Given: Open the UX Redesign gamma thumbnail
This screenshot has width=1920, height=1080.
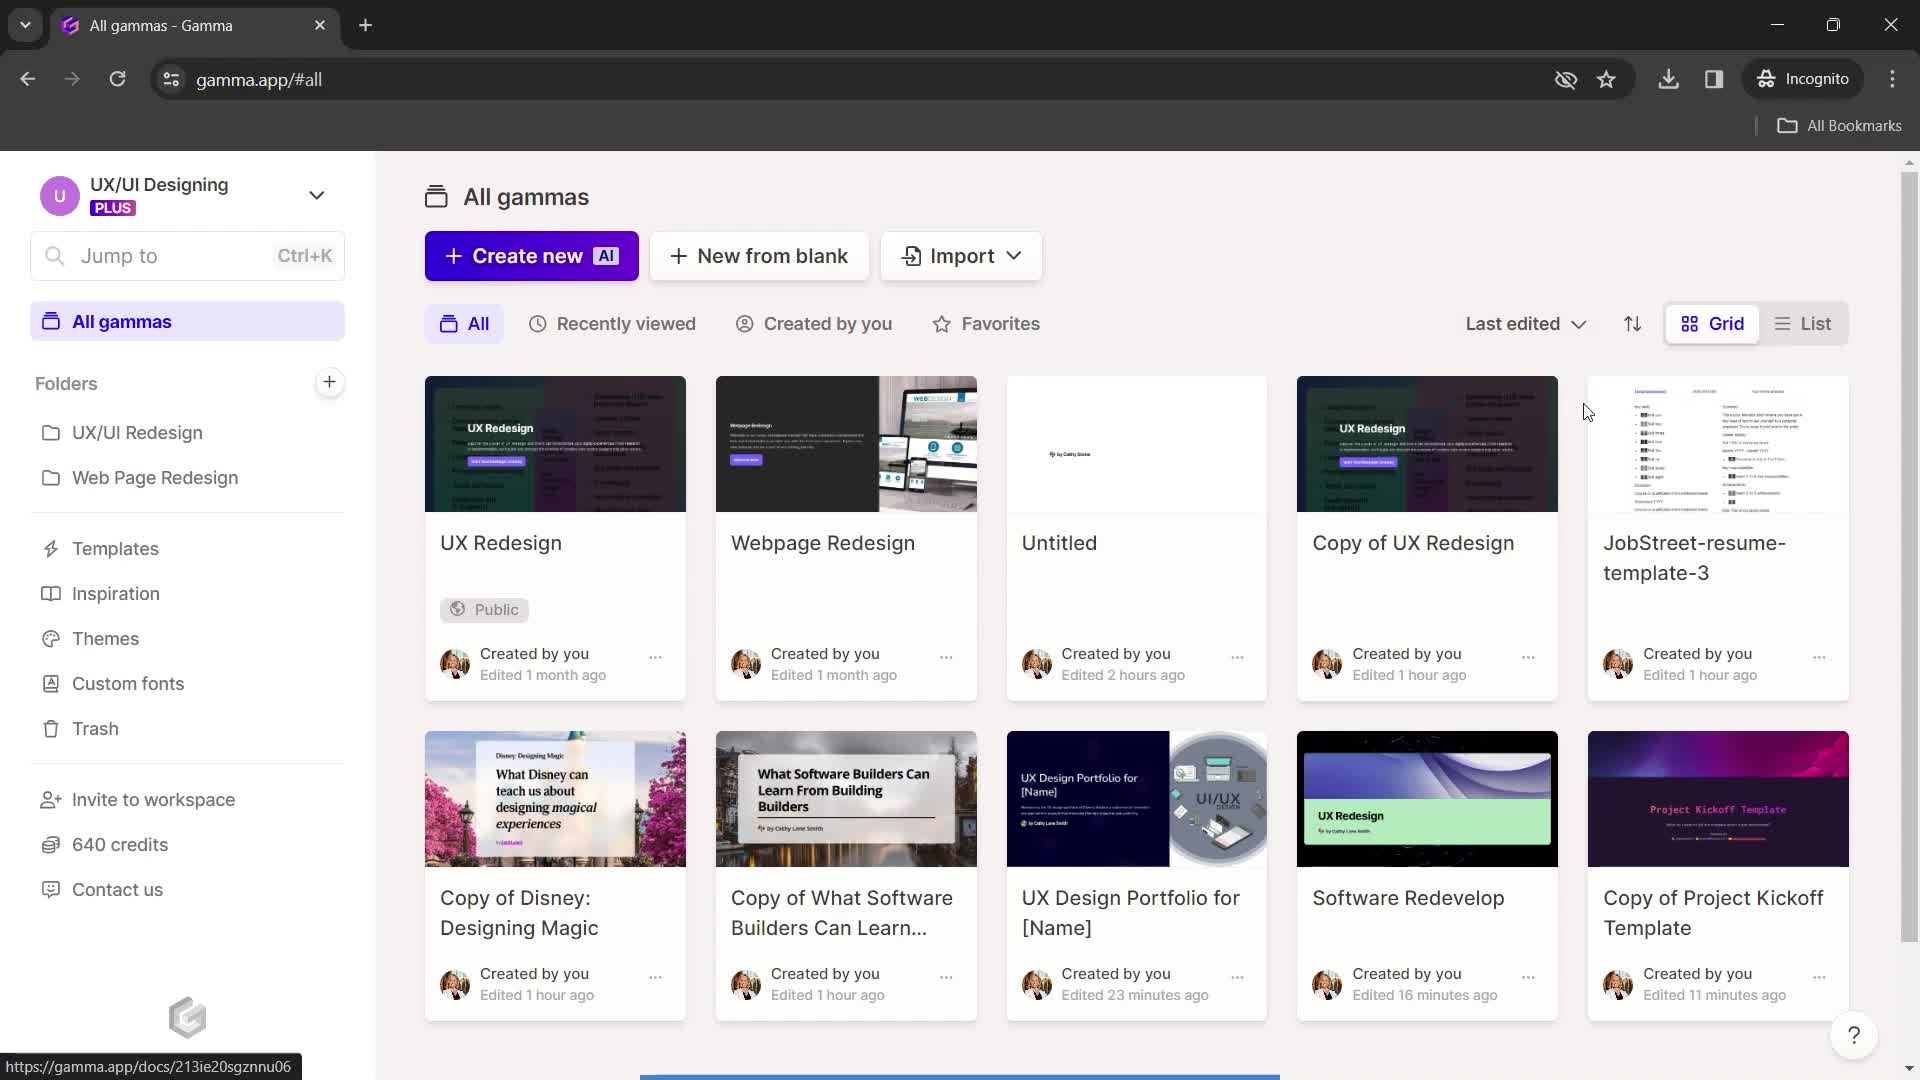Looking at the screenshot, I should pyautogui.click(x=553, y=444).
